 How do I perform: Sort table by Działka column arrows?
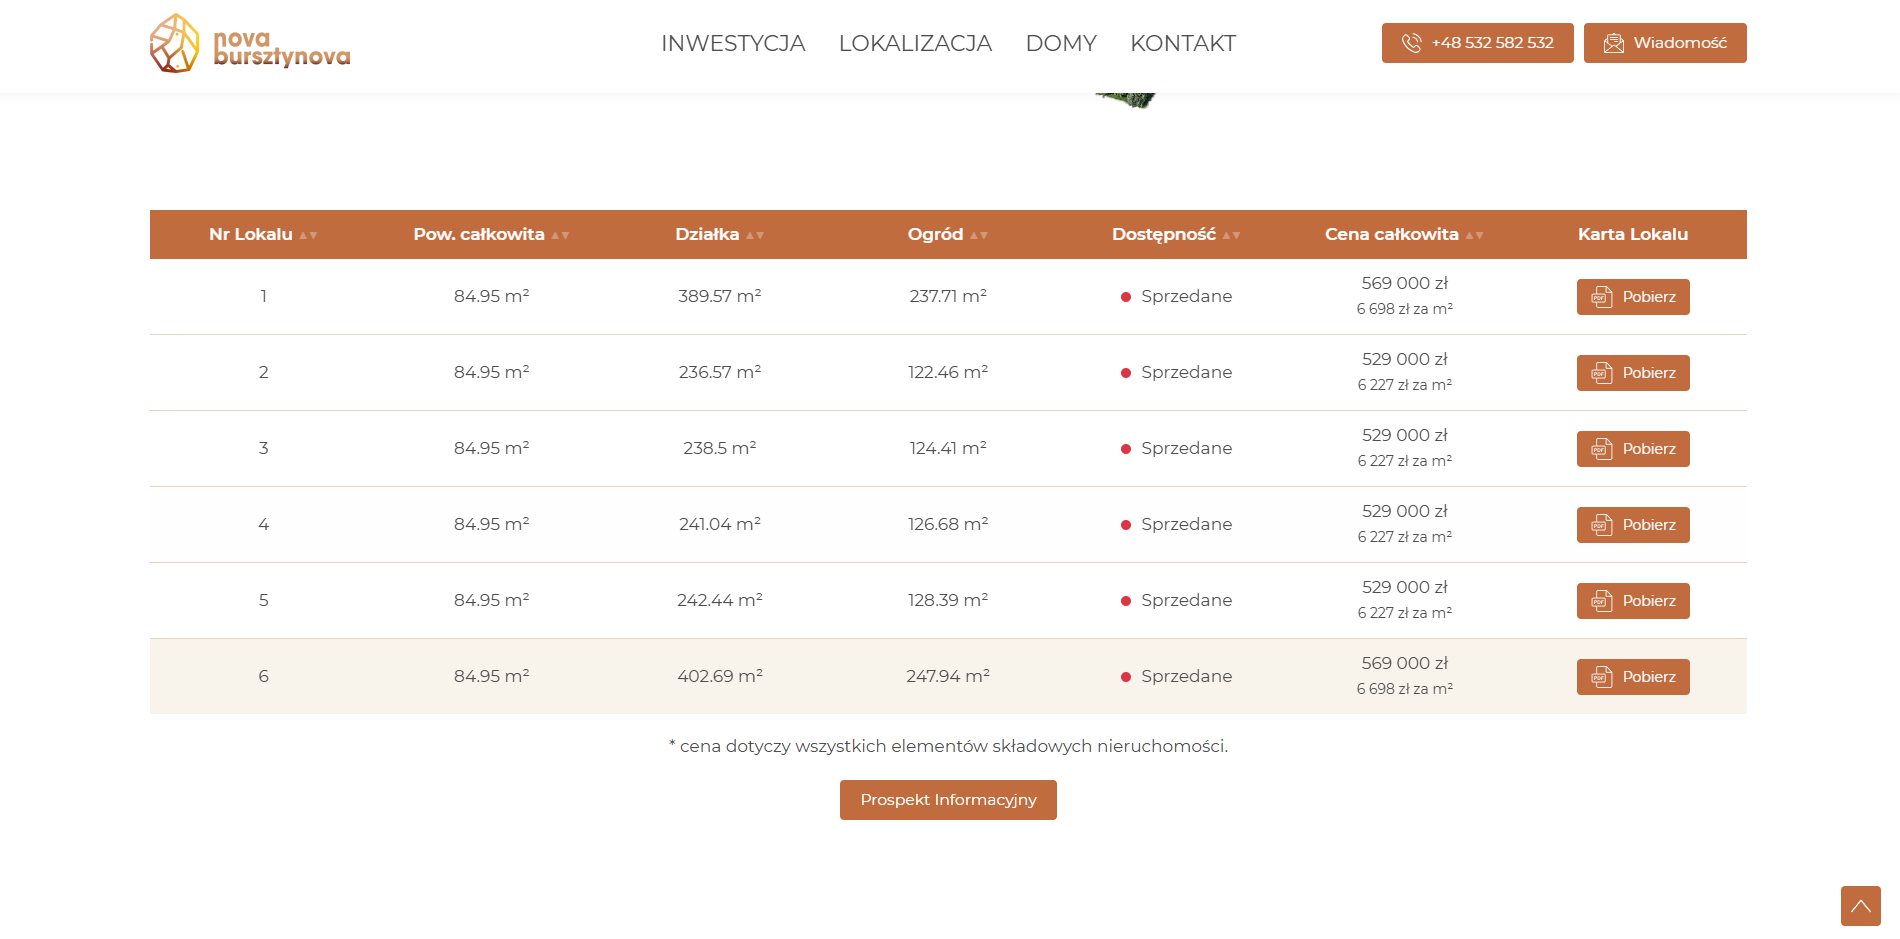755,235
